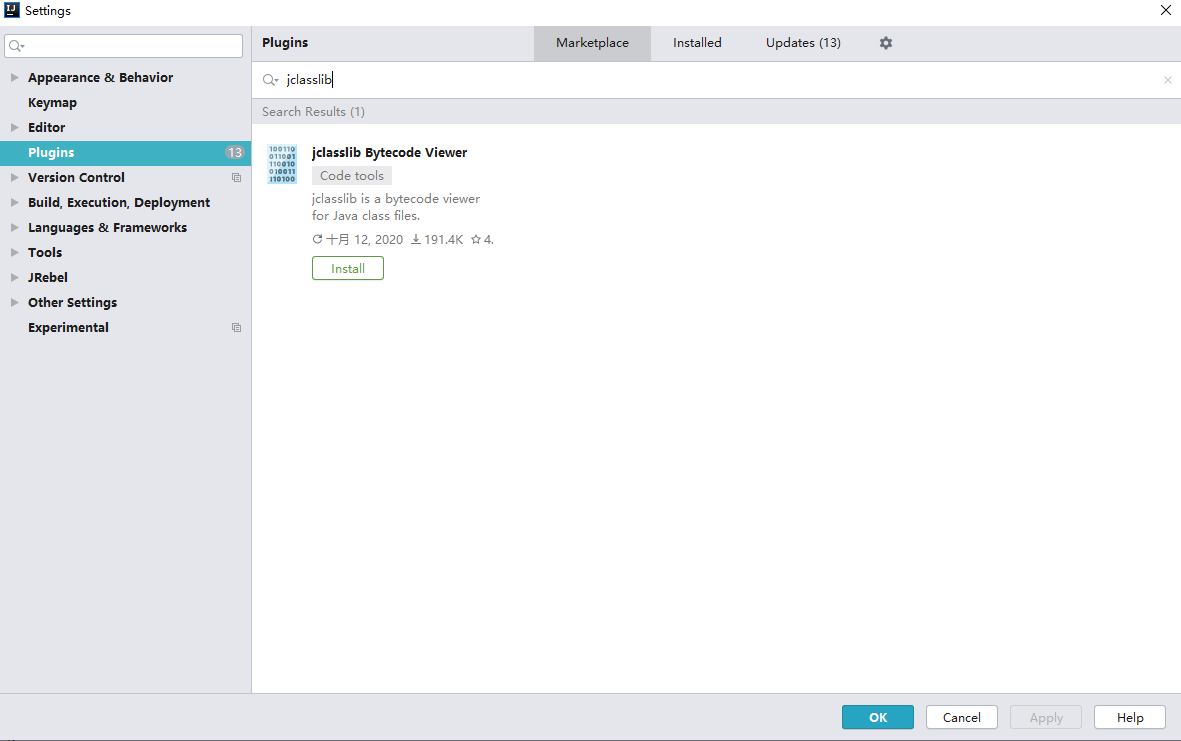Confirm settings with the OK button
The height and width of the screenshot is (741, 1181).
(x=877, y=717)
